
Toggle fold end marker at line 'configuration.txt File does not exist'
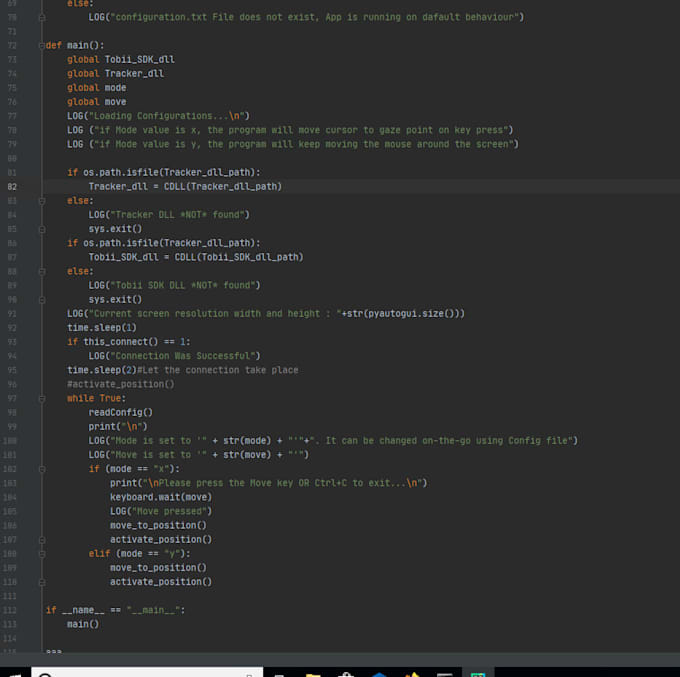42,17
